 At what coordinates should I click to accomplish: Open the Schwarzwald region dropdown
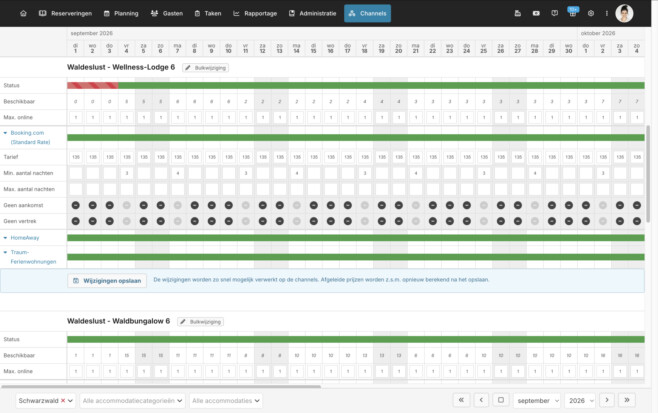(45, 401)
